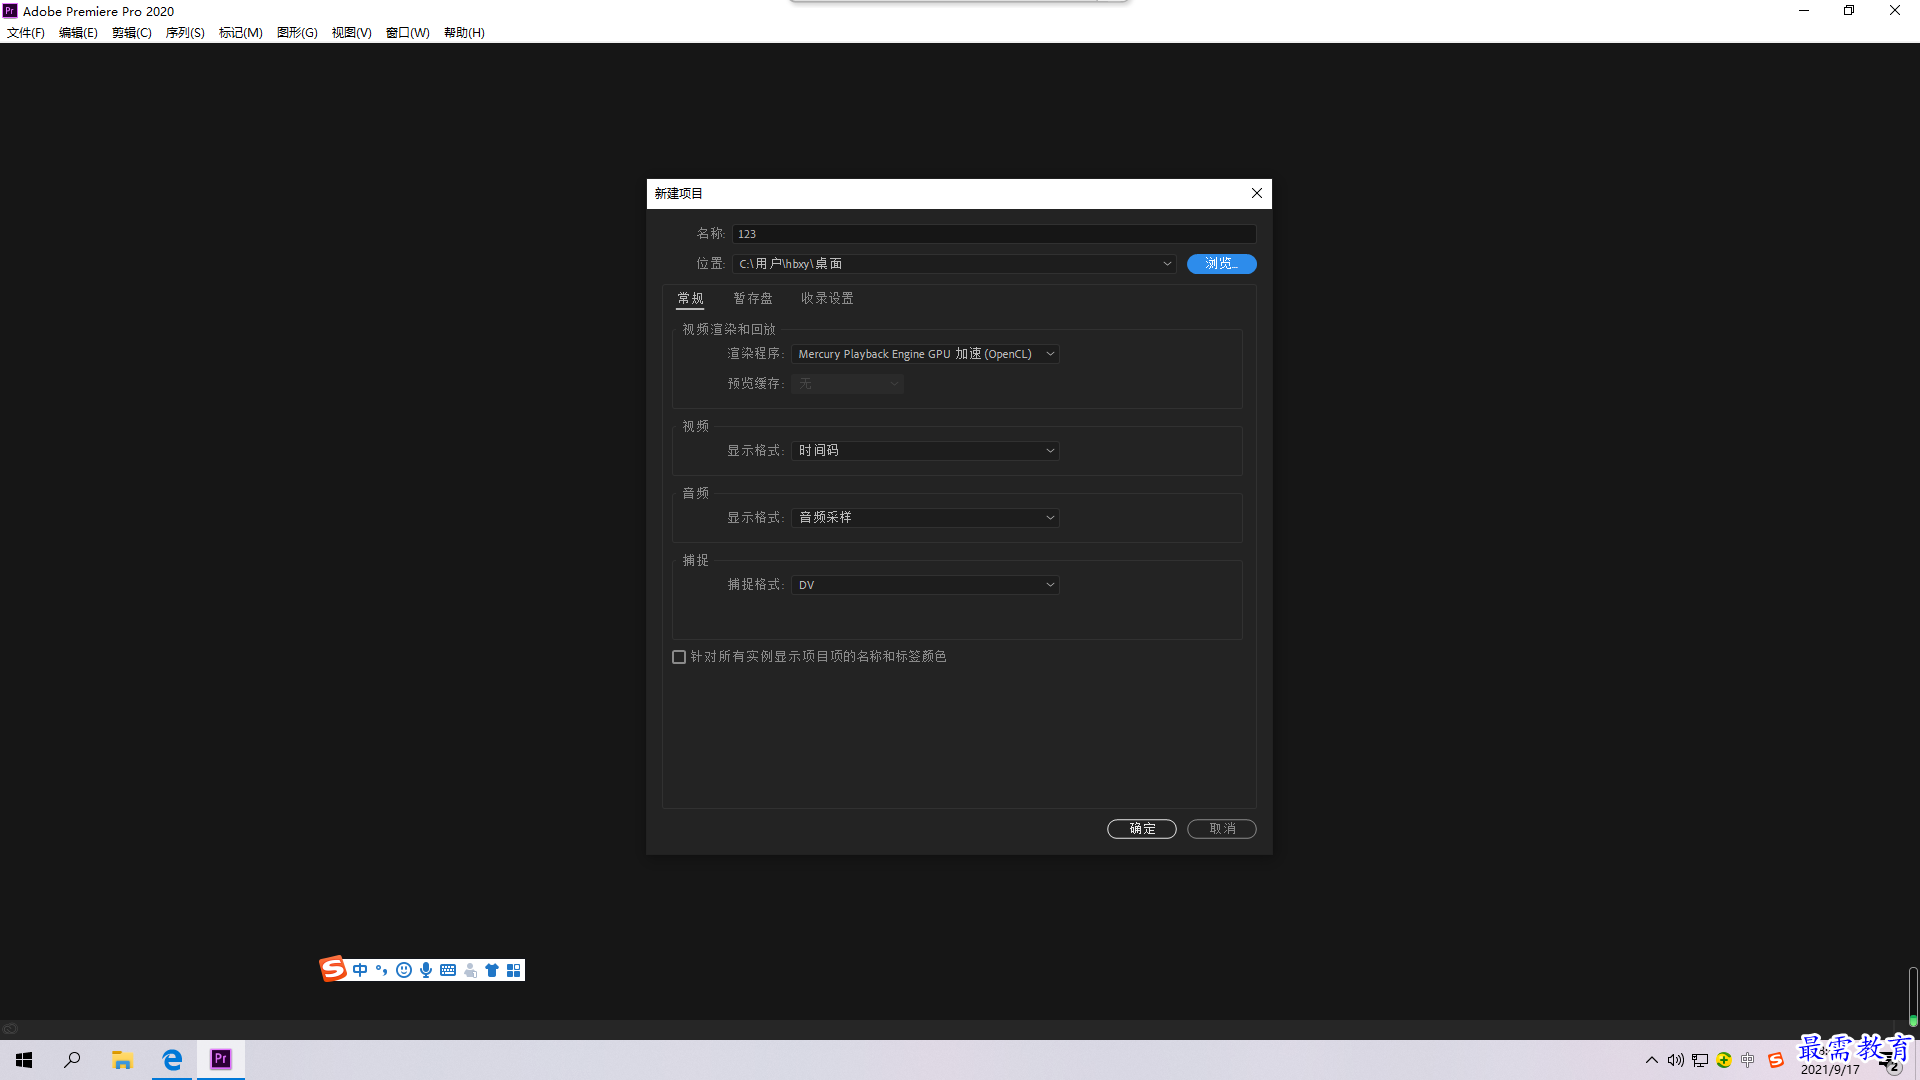
Task: Open the Windows Start menu
Action: point(24,1060)
